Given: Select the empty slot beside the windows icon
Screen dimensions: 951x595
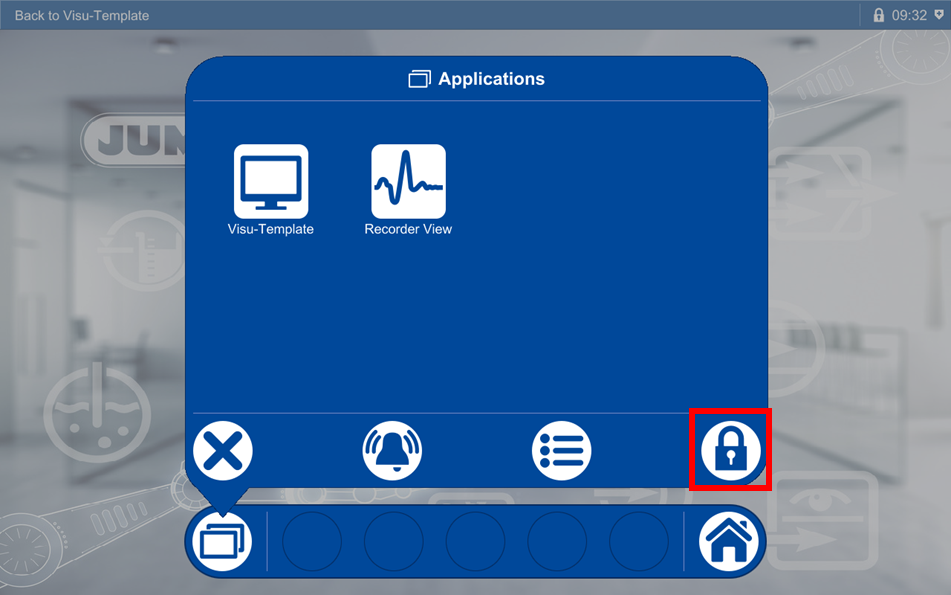Looking at the screenshot, I should [x=312, y=541].
